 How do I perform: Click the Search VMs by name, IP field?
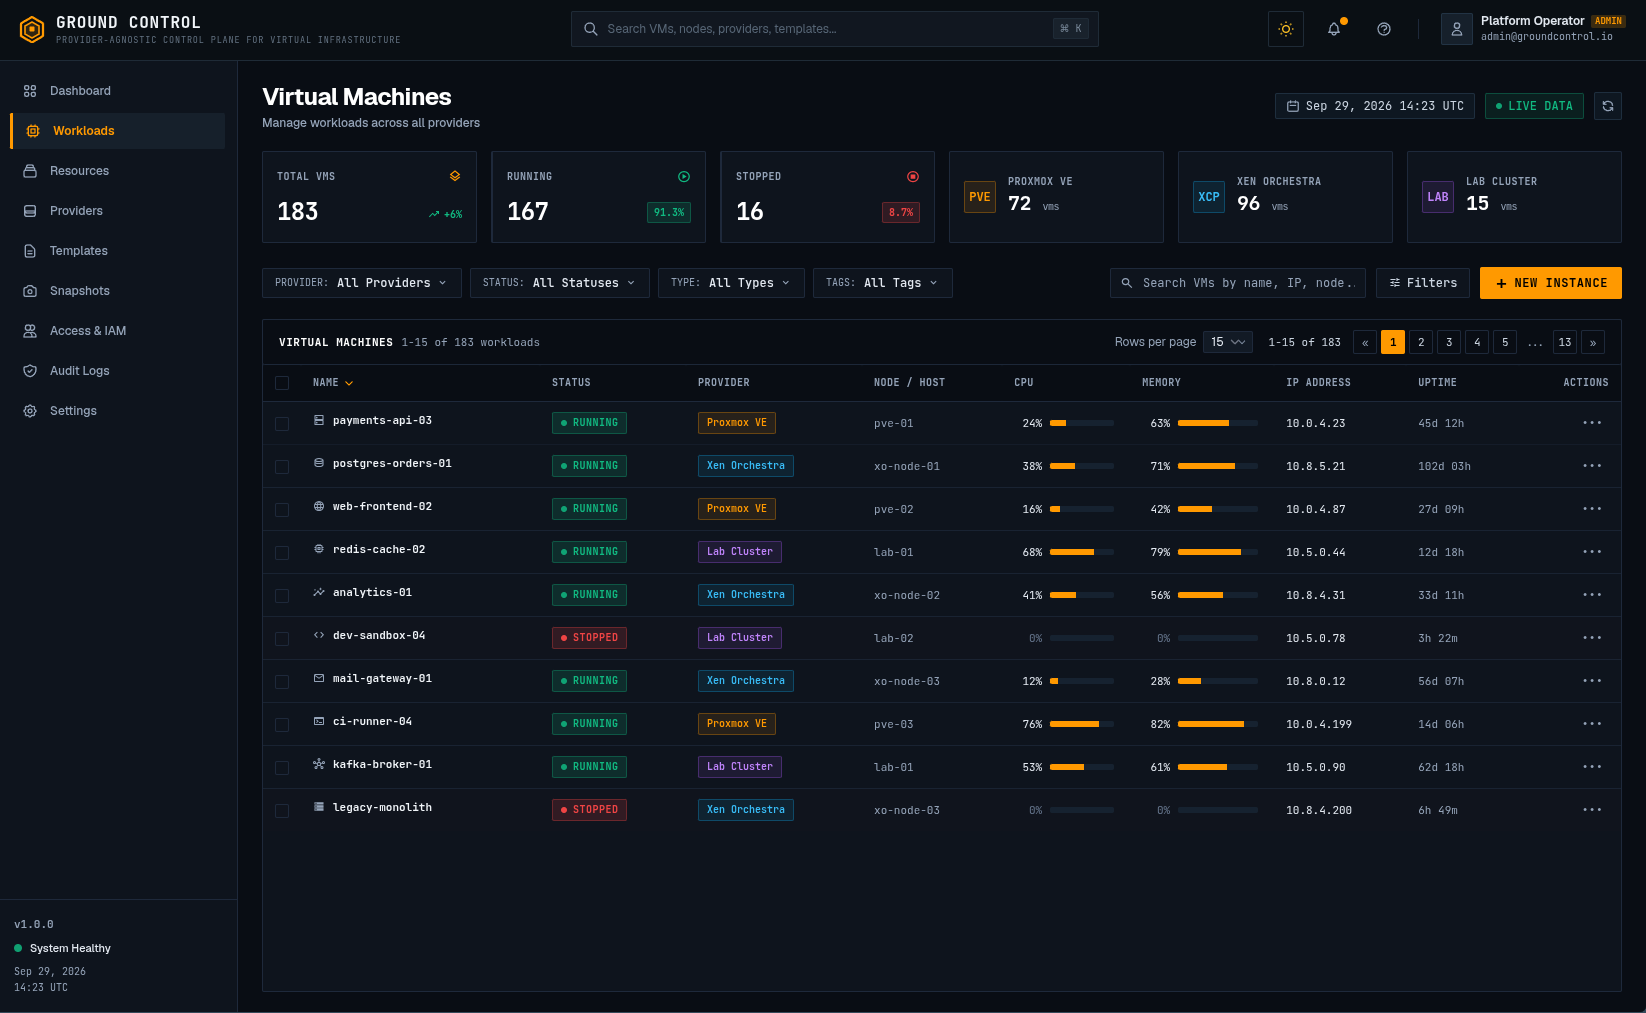[x=1238, y=283]
